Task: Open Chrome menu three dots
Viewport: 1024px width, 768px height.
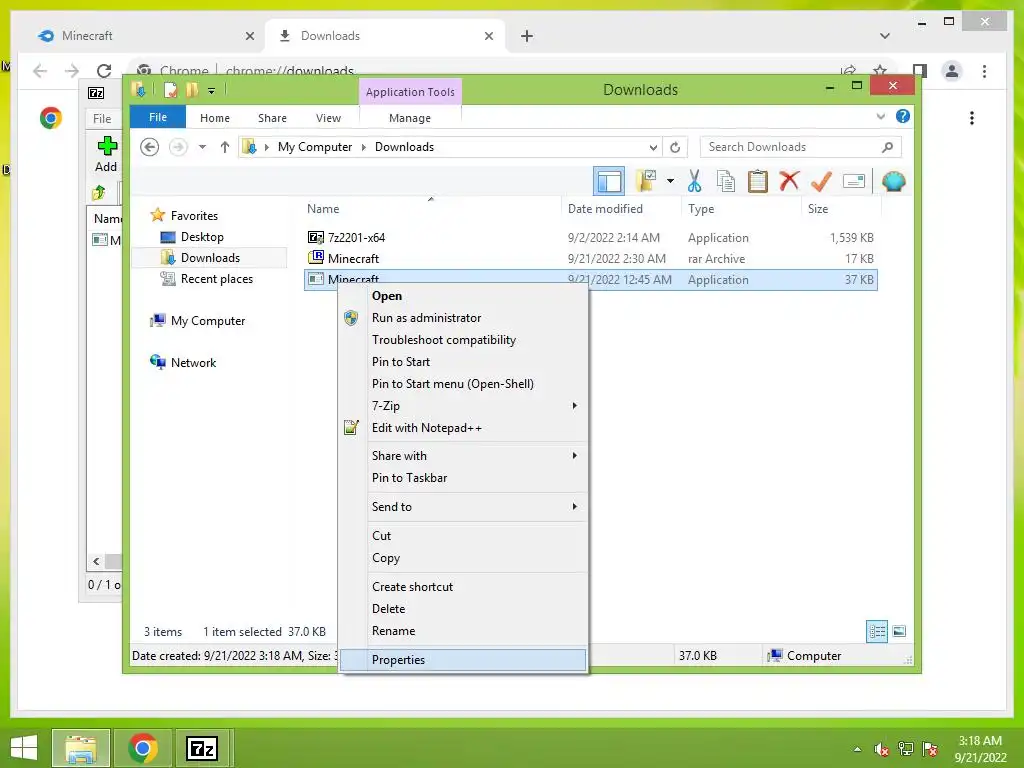Action: [984, 71]
